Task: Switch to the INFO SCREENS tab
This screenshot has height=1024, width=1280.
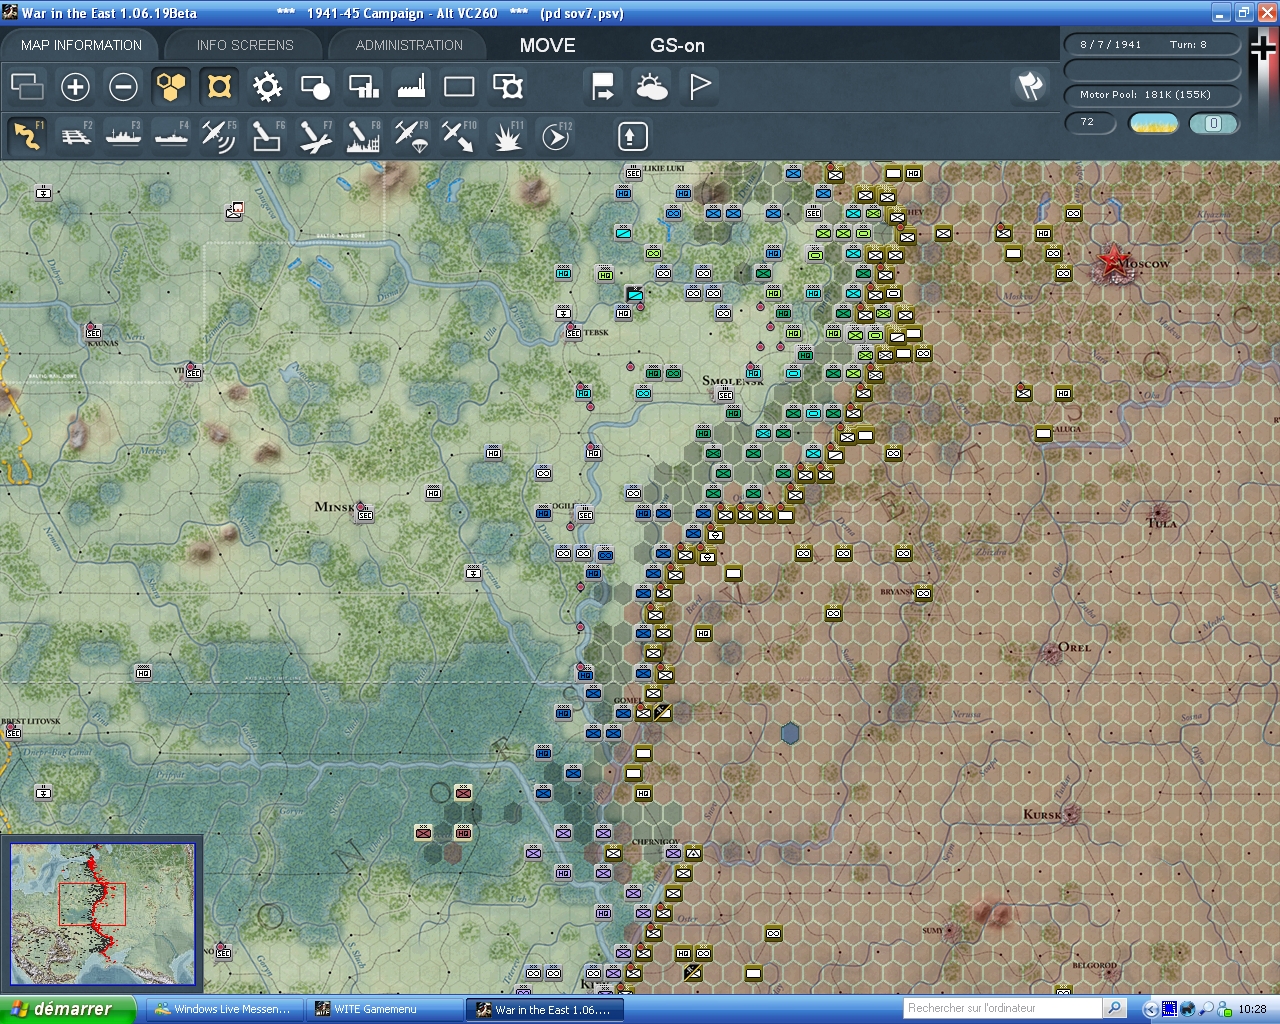Action: click(x=245, y=45)
